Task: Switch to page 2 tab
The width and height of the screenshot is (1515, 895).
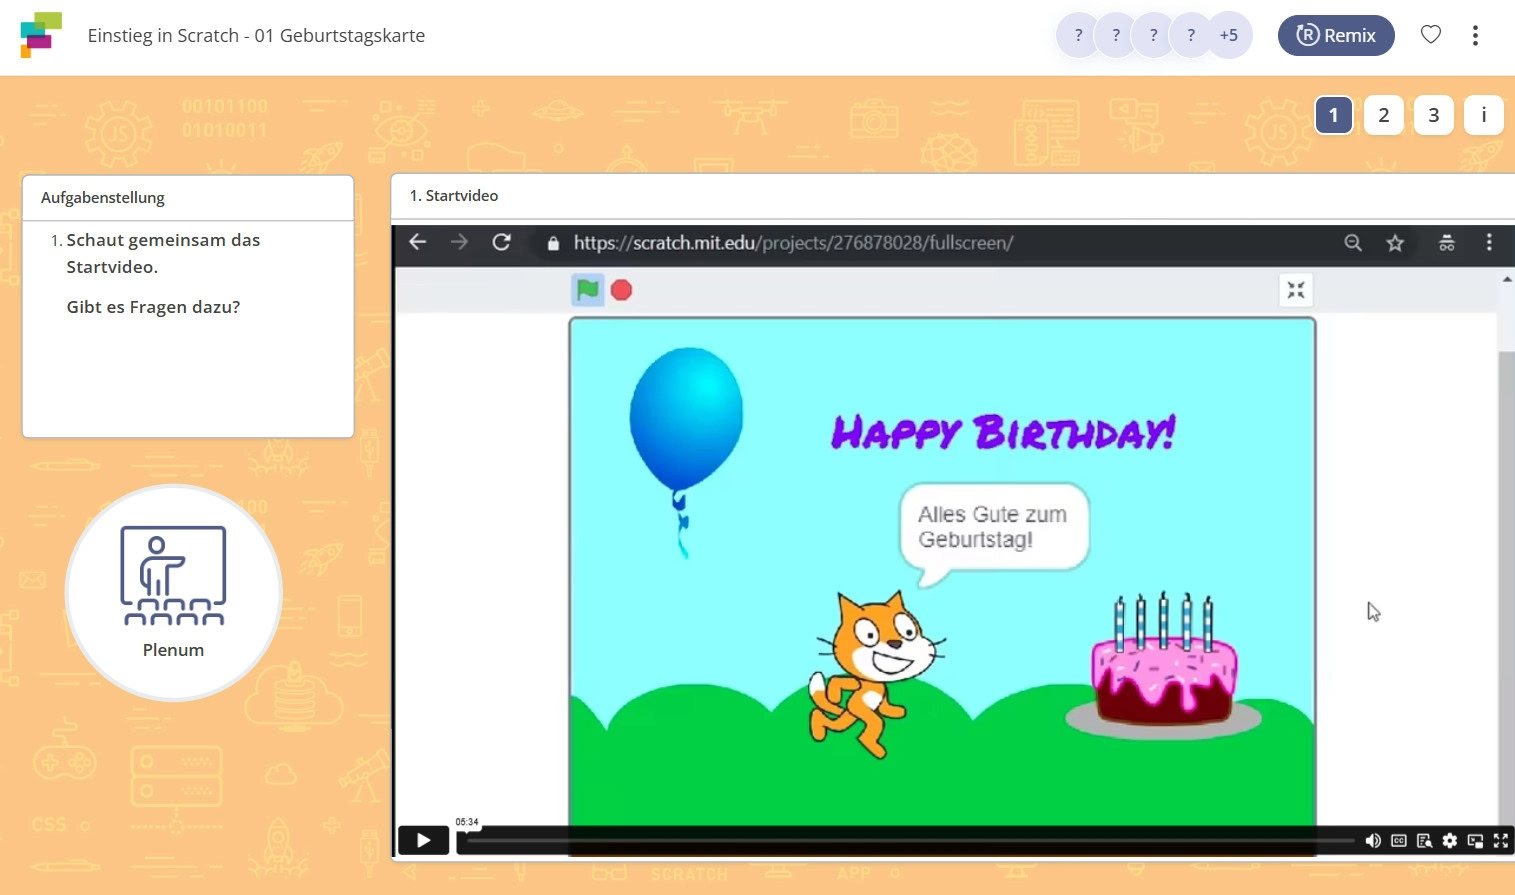Action: point(1384,115)
